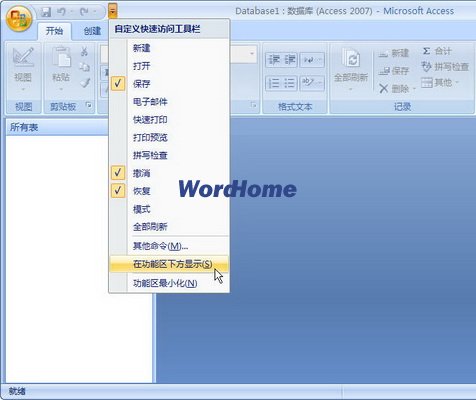Check 模式 in the customize menu
The height and width of the screenshot is (400, 476).
169,209
